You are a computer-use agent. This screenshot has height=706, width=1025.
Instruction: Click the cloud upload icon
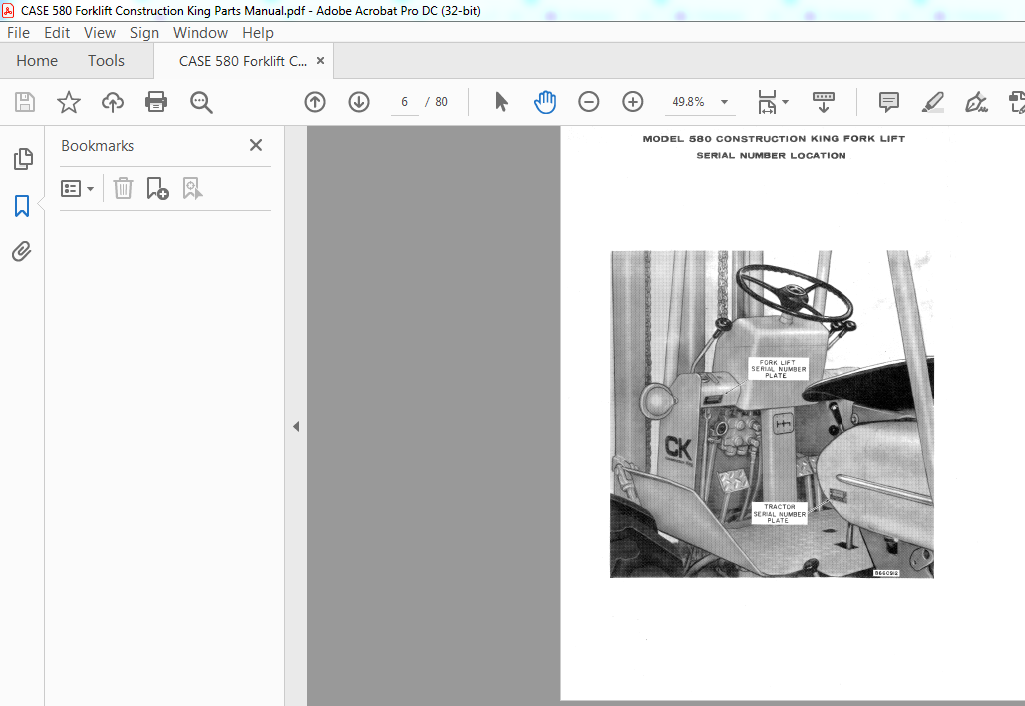[112, 102]
